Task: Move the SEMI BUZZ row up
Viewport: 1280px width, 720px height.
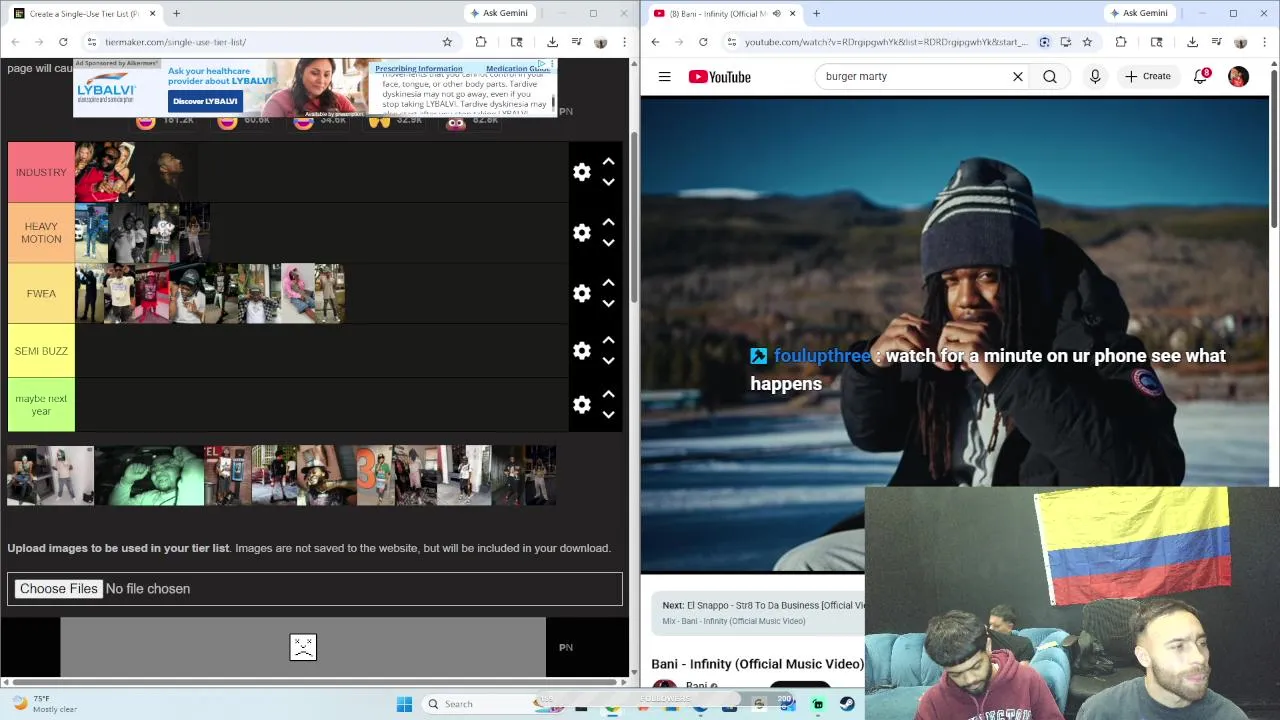Action: (x=608, y=340)
